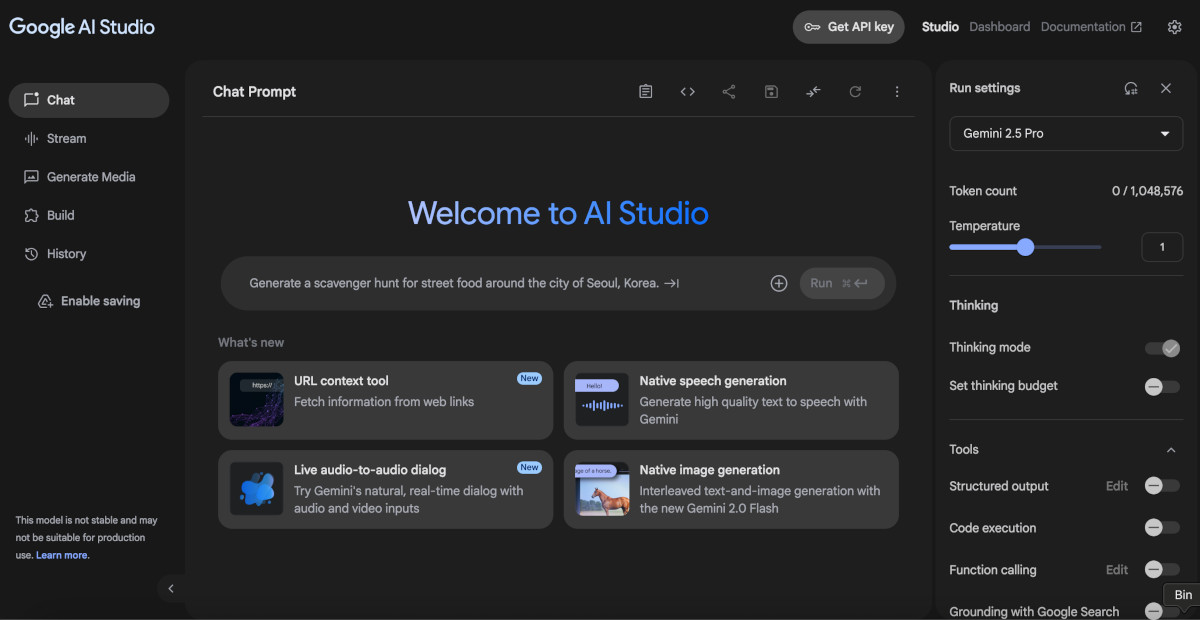Reset run settings to default icon

(1131, 88)
